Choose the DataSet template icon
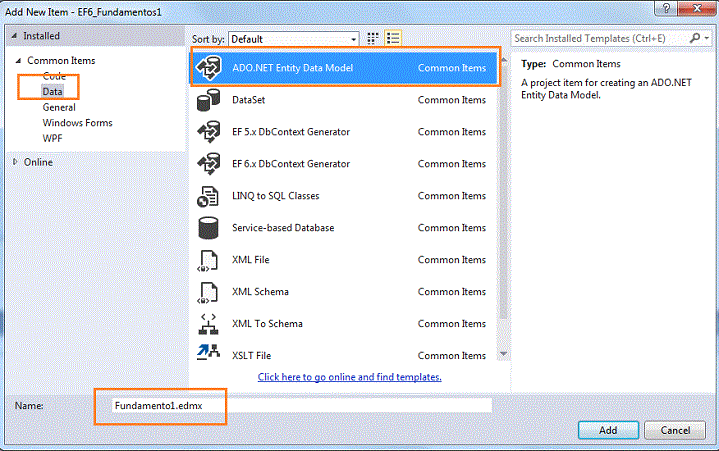This screenshot has height=451, width=719. [x=209, y=100]
